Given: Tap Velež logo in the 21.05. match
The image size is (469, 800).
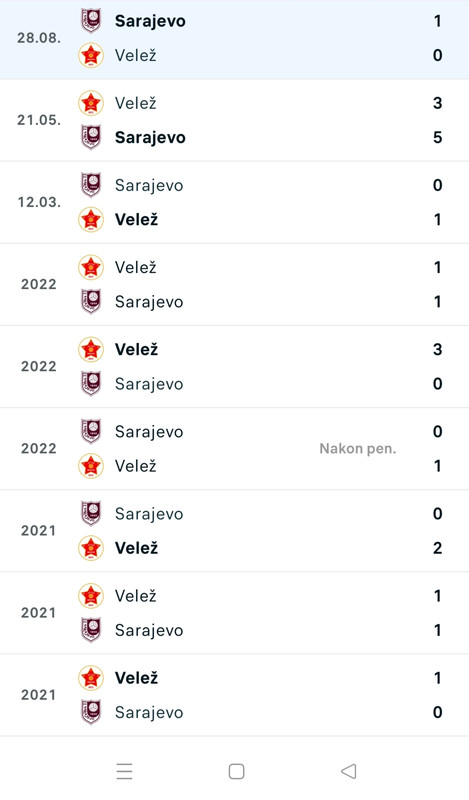Looking at the screenshot, I should (x=91, y=103).
